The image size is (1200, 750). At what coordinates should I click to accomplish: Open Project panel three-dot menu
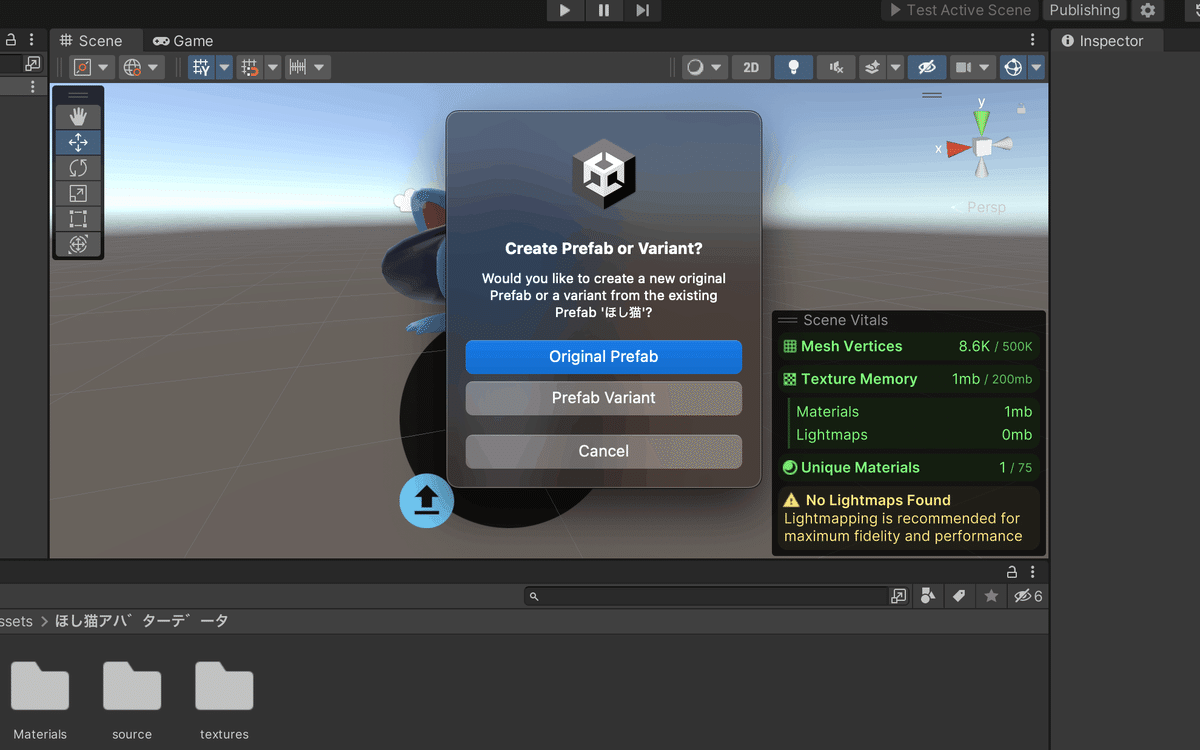1033,572
